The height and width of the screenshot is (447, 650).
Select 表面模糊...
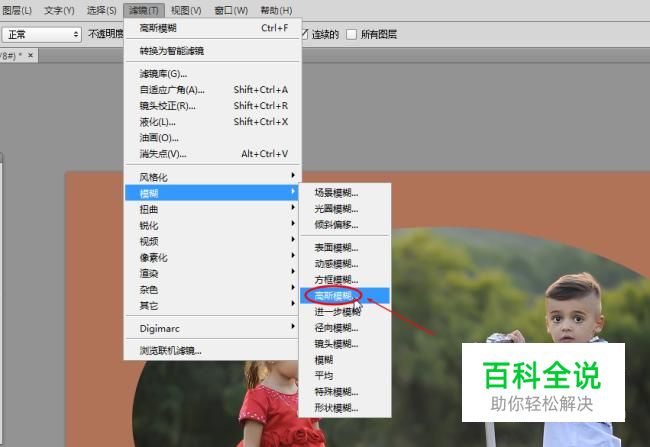pyautogui.click(x=344, y=248)
